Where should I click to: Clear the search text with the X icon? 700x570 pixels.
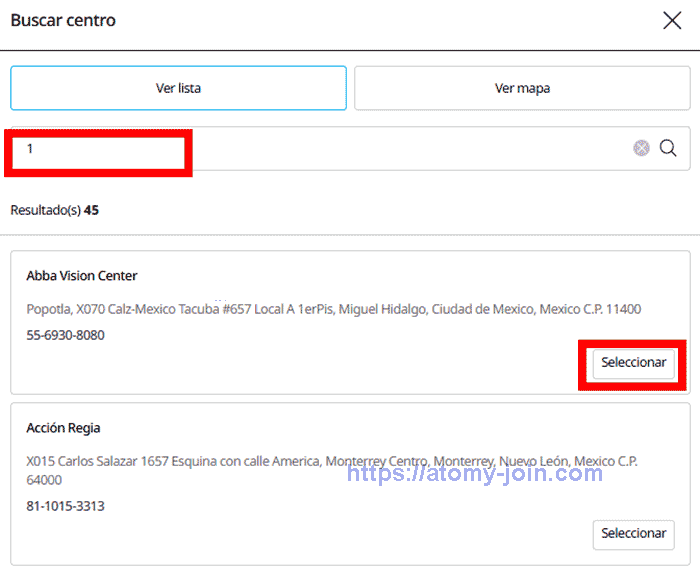tap(641, 148)
